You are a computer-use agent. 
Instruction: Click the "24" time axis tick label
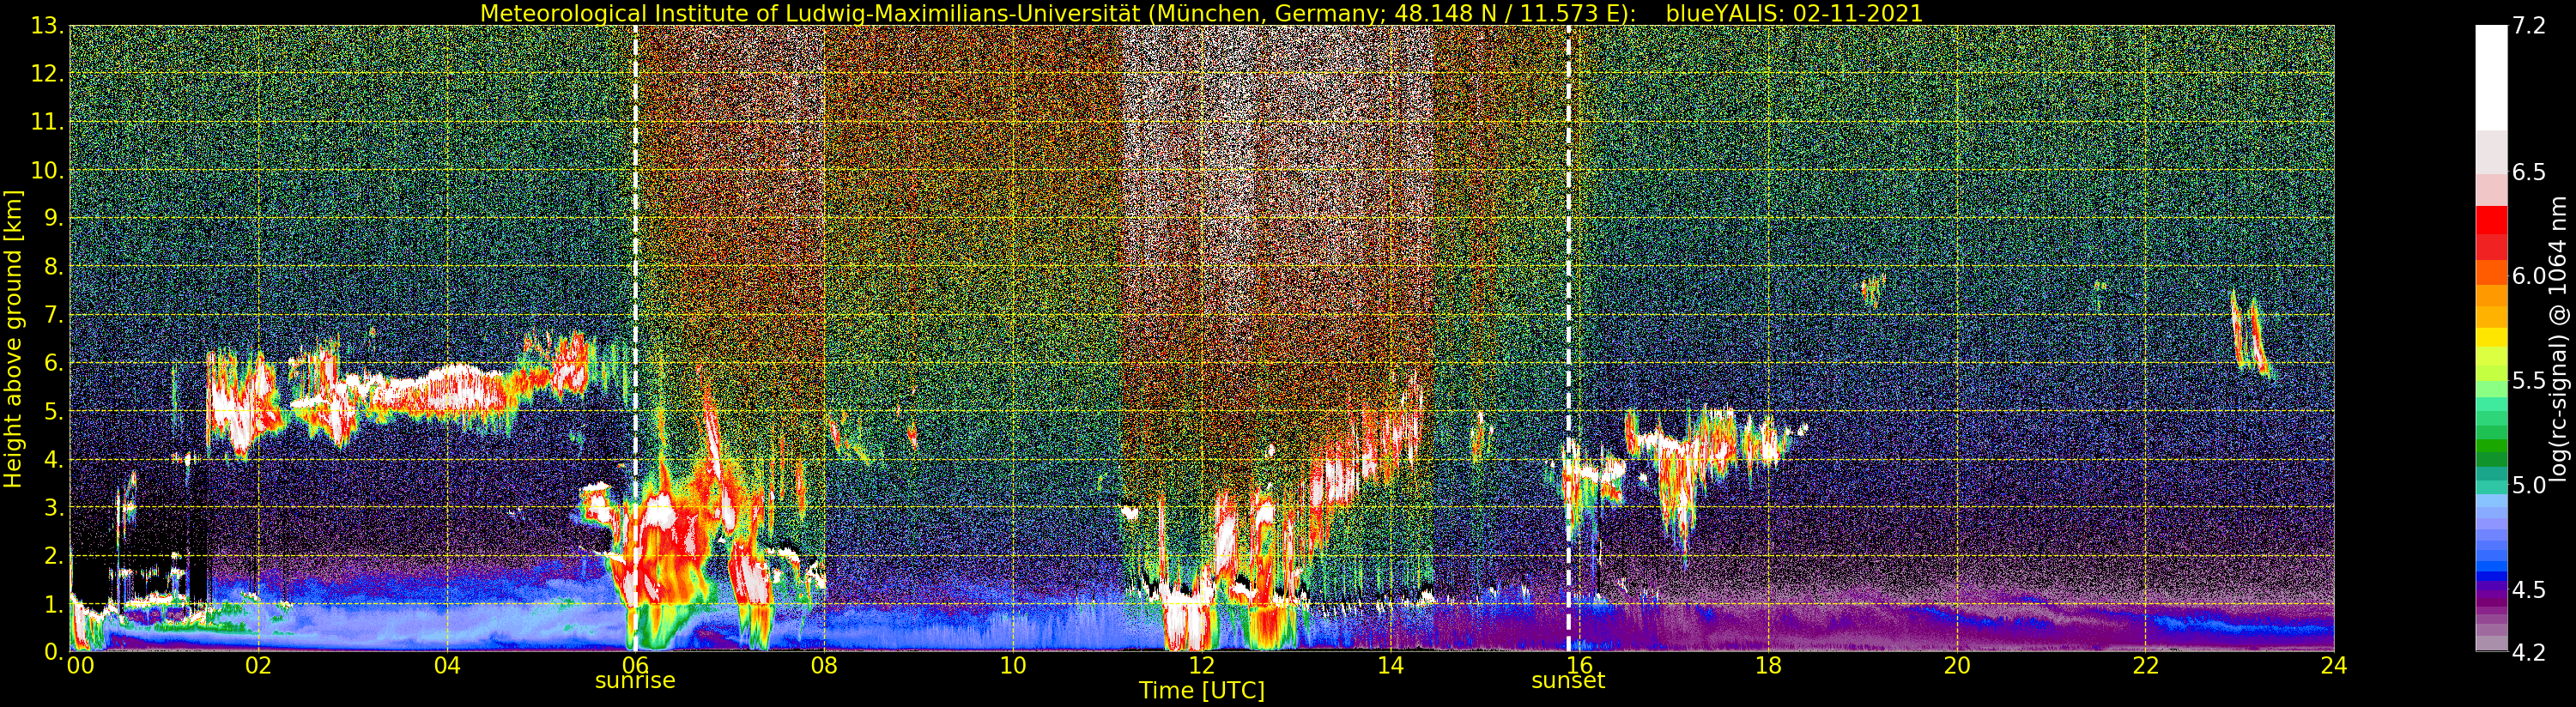[2334, 666]
